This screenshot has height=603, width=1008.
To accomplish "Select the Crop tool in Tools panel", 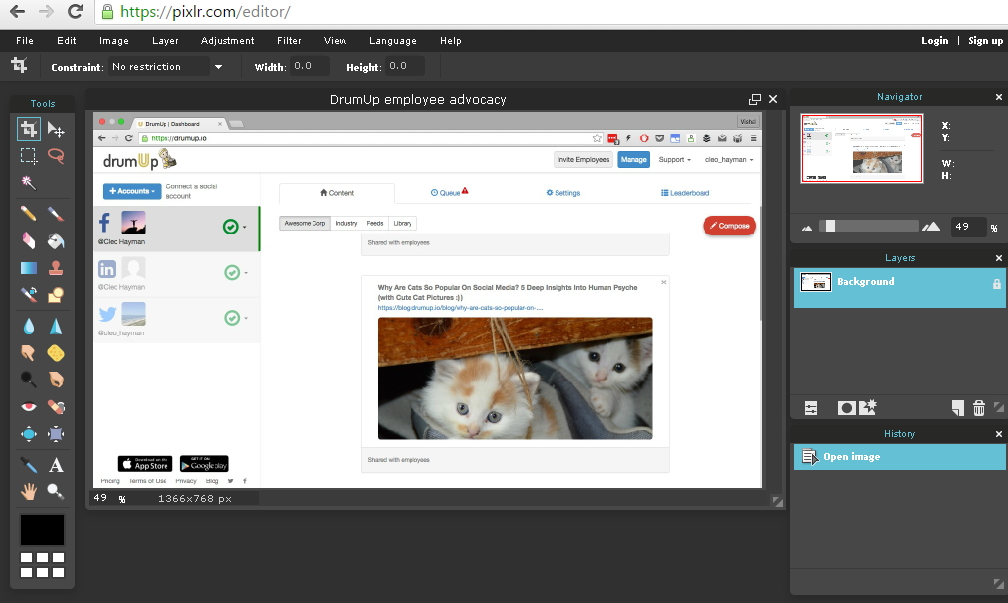I will click(x=28, y=129).
